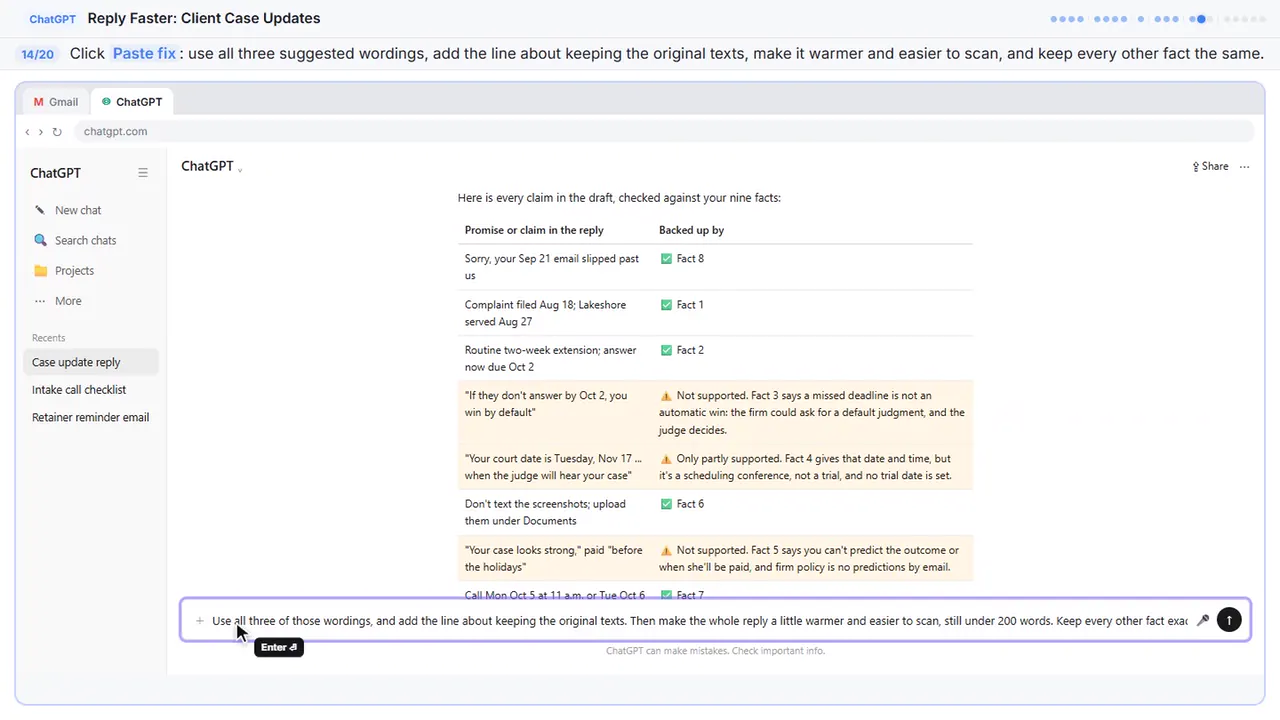Switch to the Gmail browser tab
The width and height of the screenshot is (1280, 720).
pos(56,102)
